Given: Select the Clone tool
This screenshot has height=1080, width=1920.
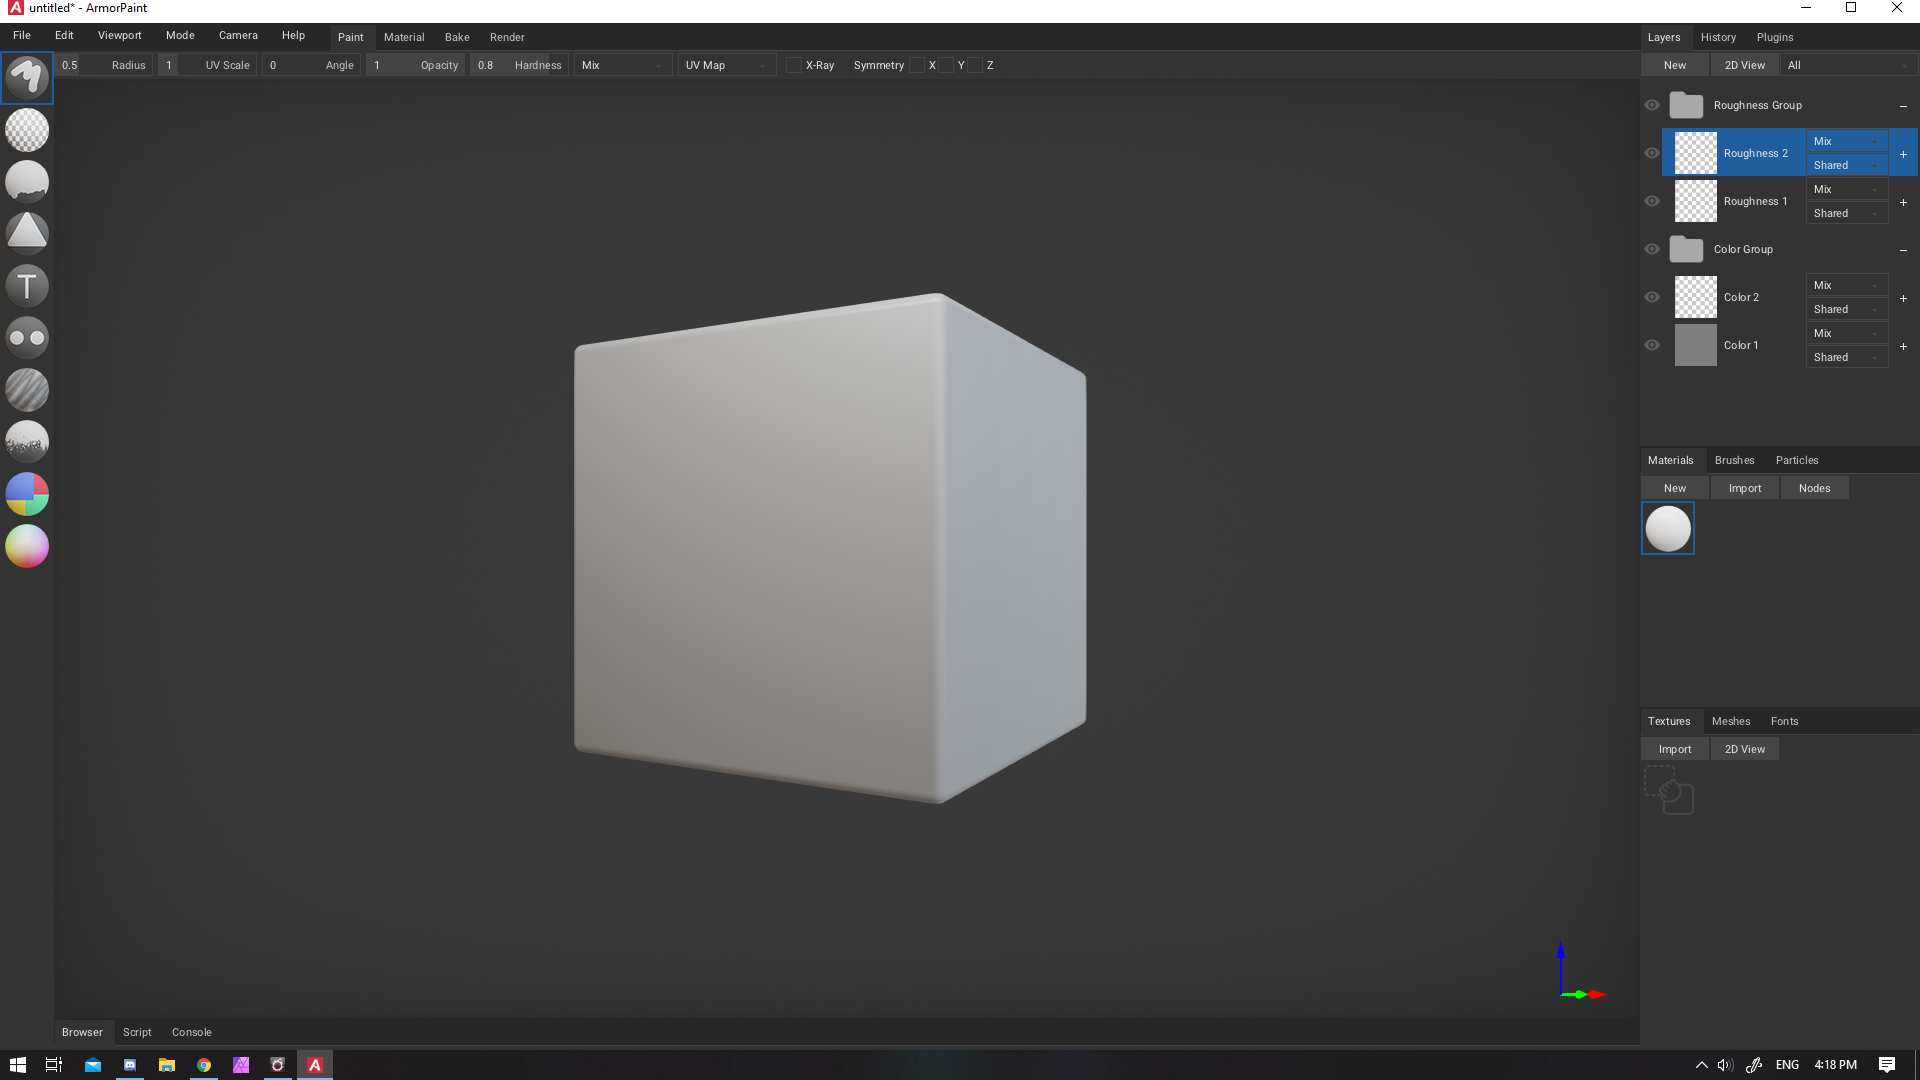Looking at the screenshot, I should click(27, 338).
